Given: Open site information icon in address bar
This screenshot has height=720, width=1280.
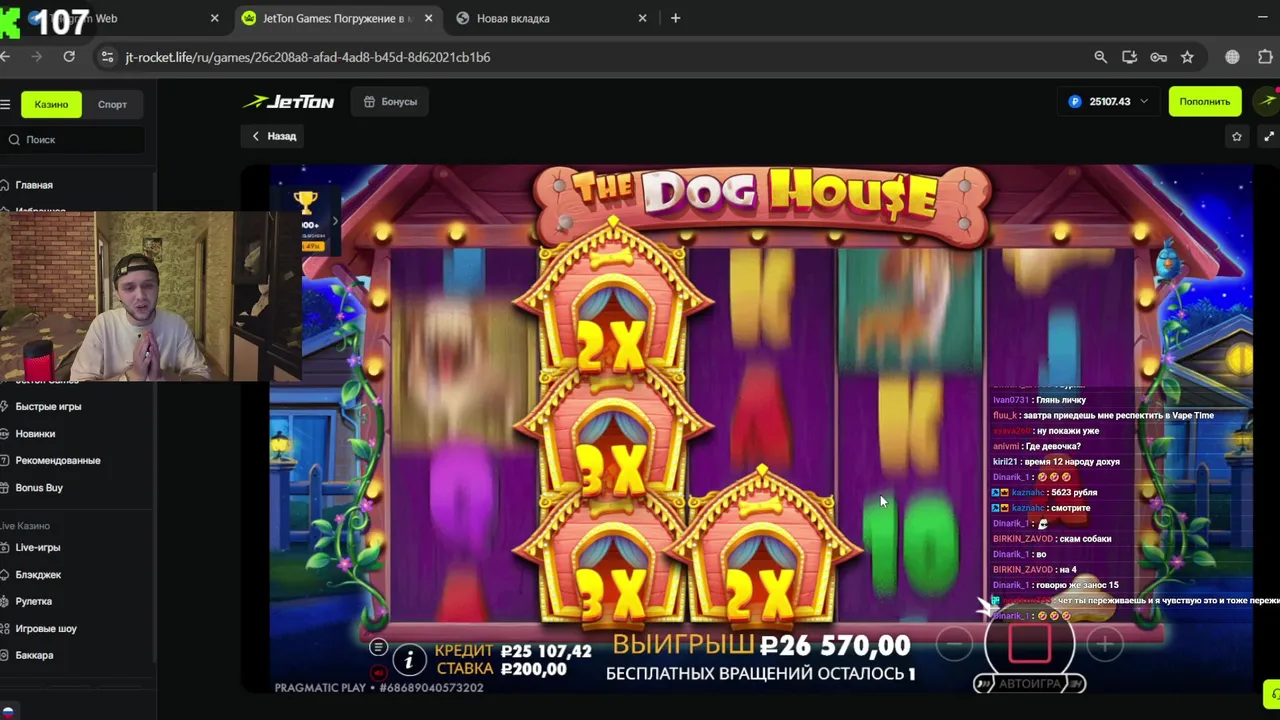Looking at the screenshot, I should coord(107,57).
